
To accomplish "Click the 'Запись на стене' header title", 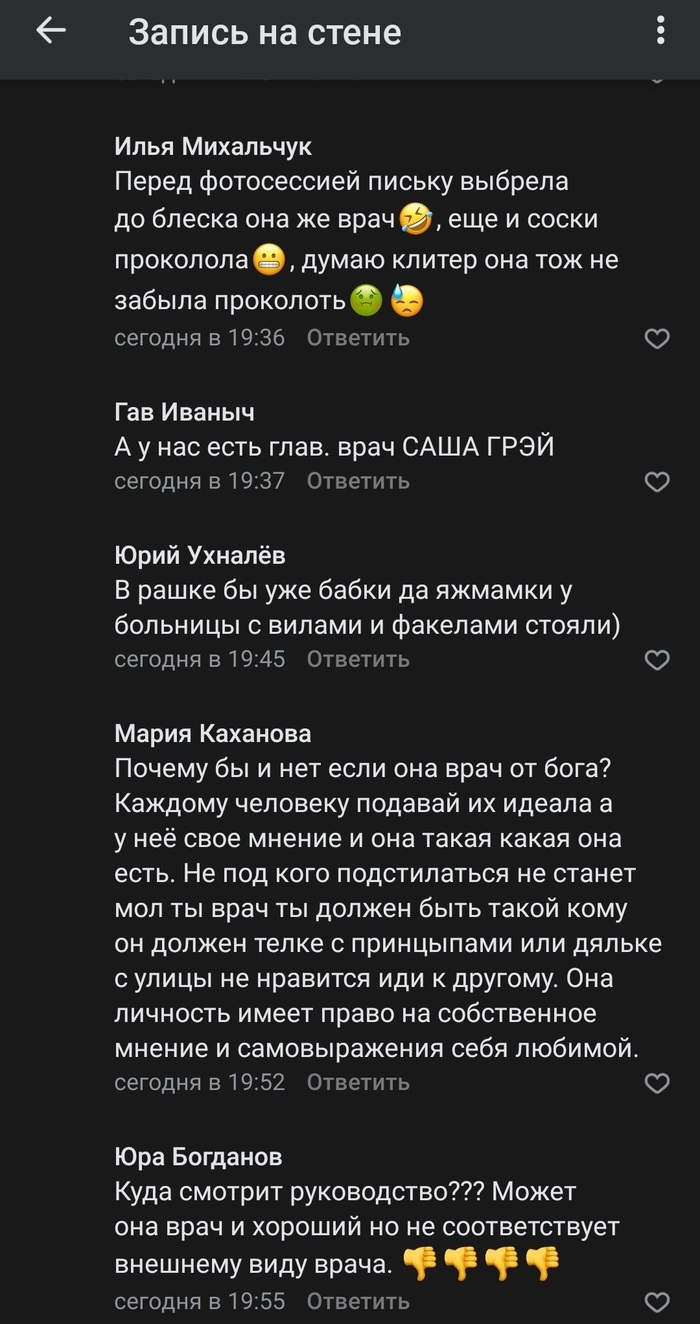I will [x=264, y=33].
